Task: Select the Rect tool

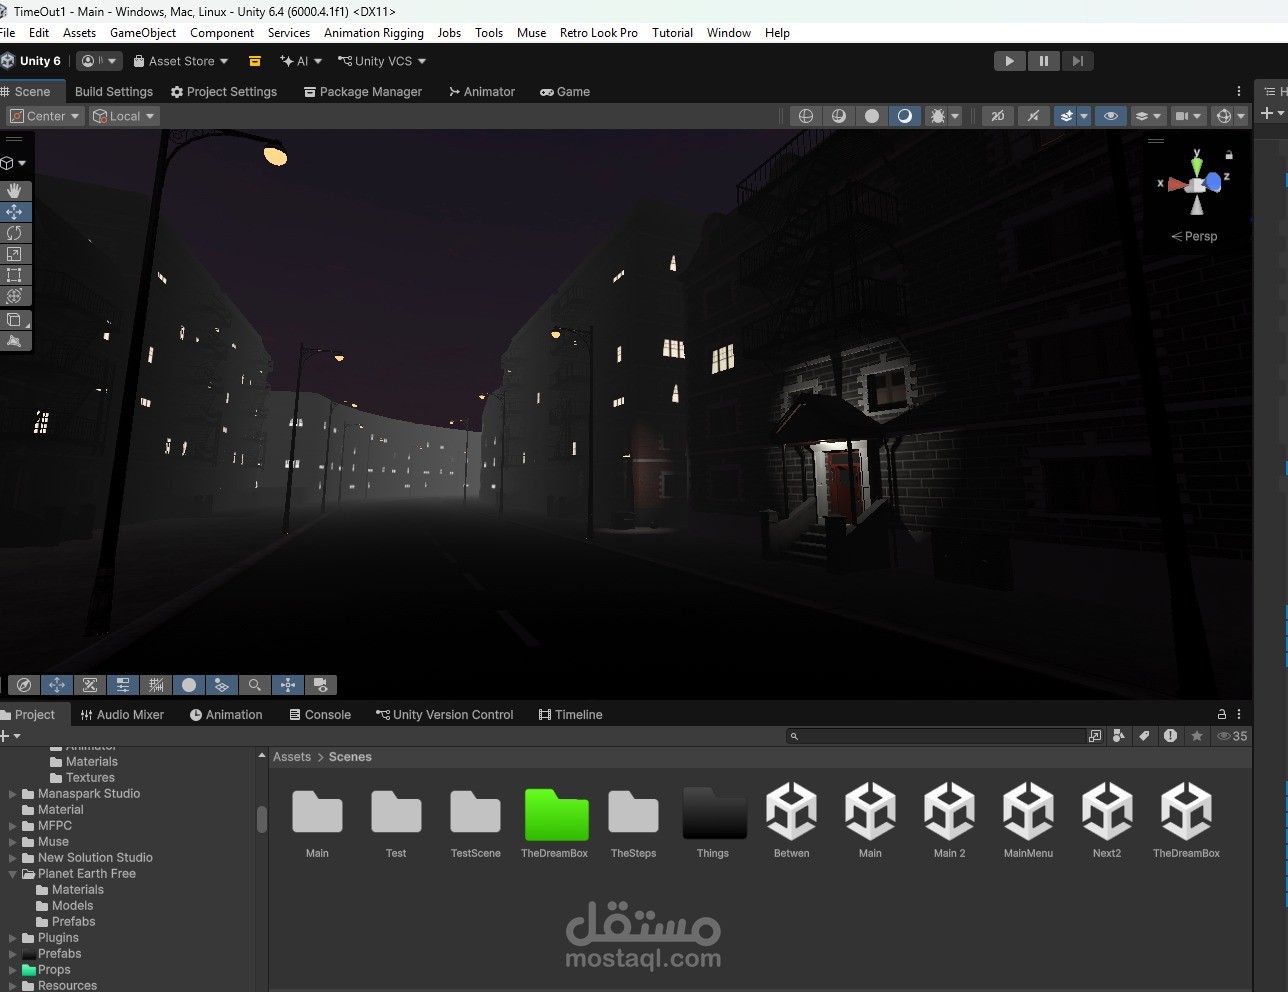Action: tap(14, 275)
